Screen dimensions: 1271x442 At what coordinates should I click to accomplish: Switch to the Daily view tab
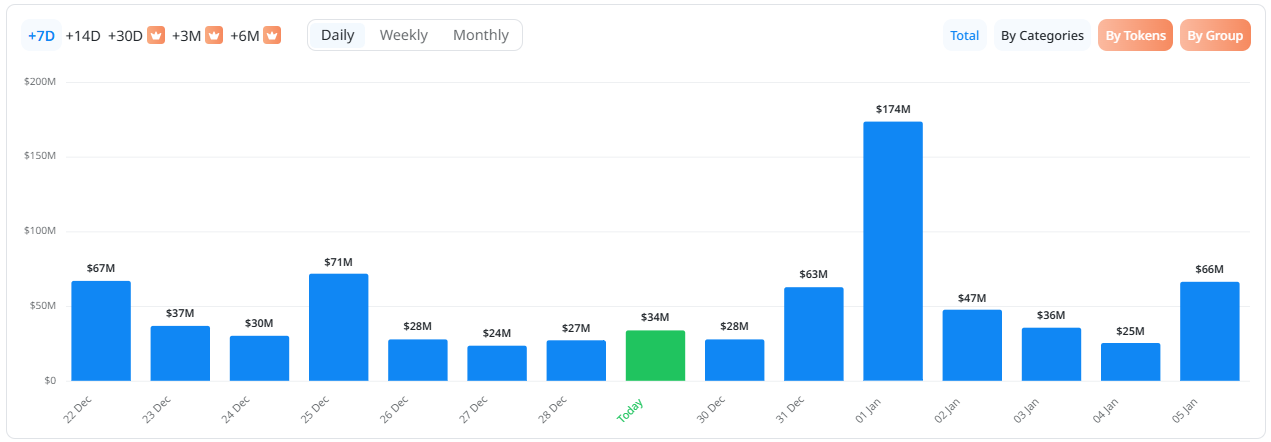tap(338, 35)
